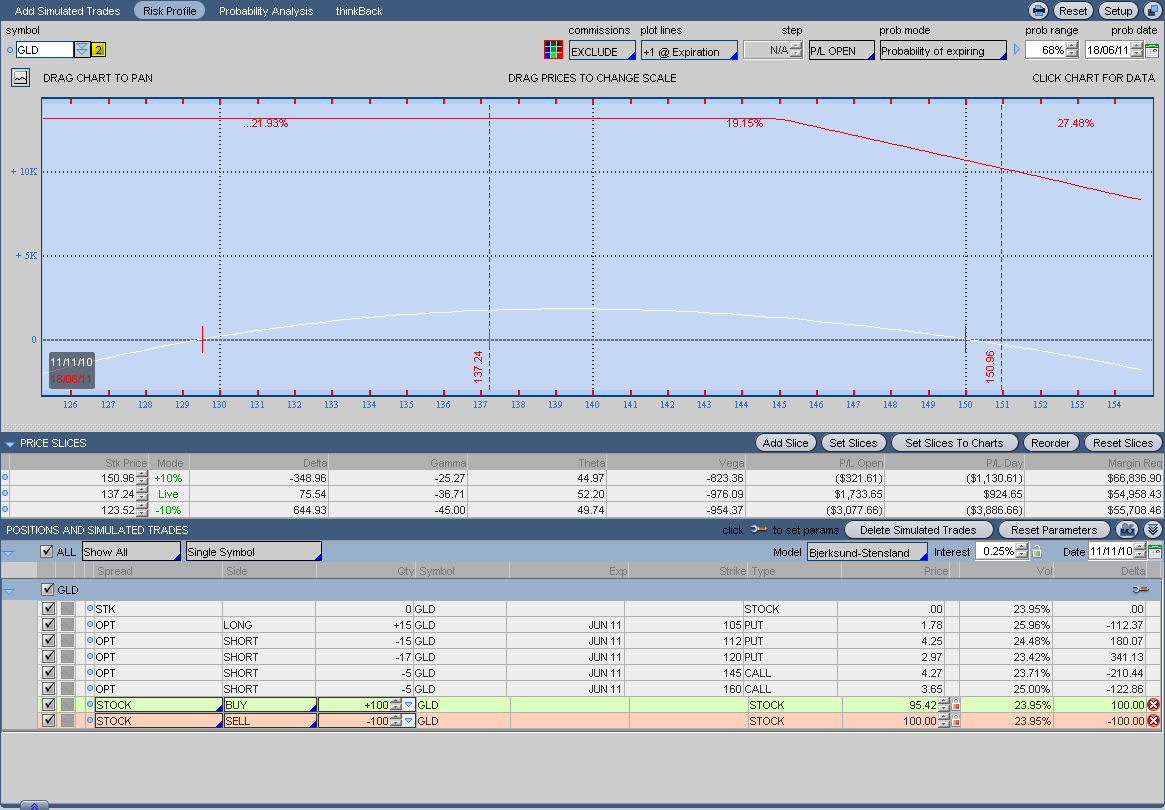The image size is (1165, 810).
Task: Switch to the Probability Analysis tab
Action: pos(266,11)
